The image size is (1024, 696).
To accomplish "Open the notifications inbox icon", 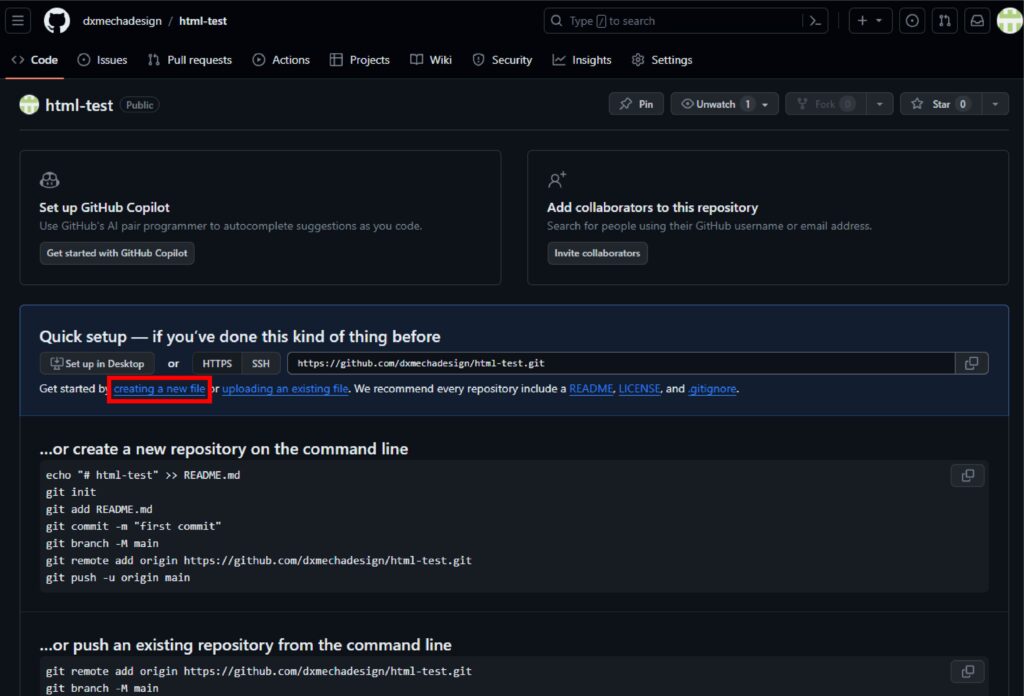I will coord(977,21).
